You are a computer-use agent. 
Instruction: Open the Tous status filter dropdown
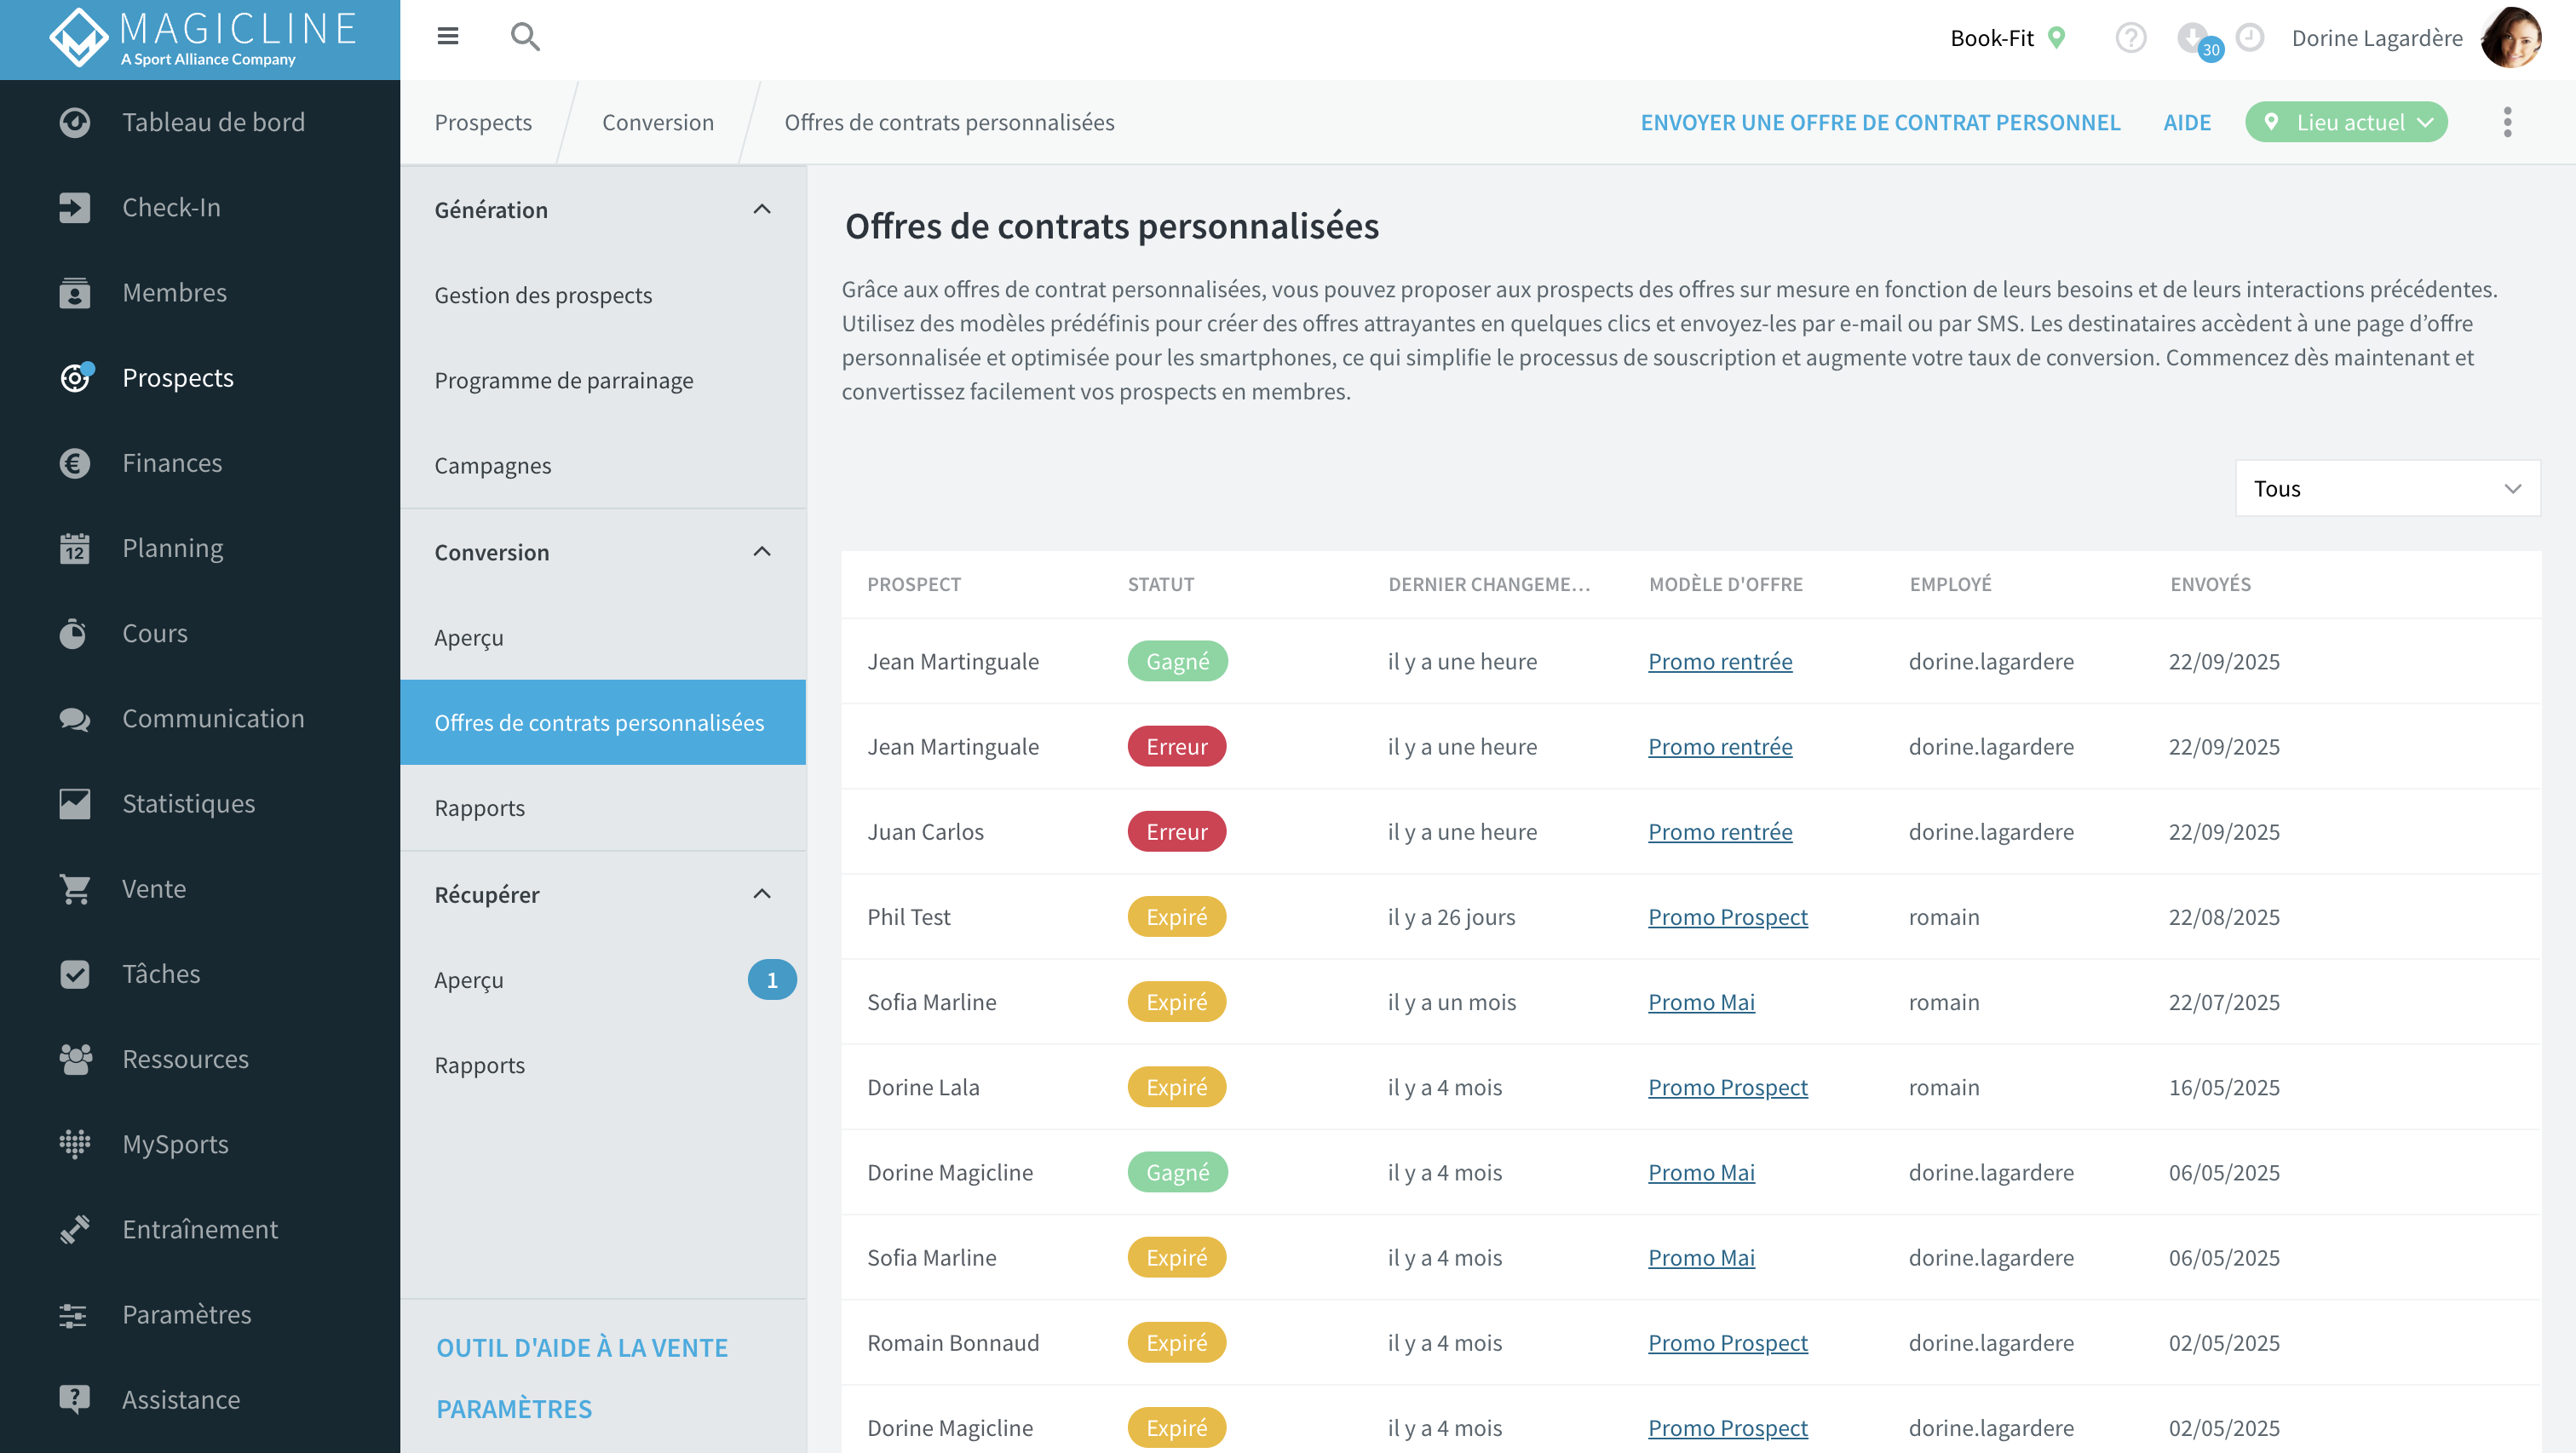pos(2388,488)
